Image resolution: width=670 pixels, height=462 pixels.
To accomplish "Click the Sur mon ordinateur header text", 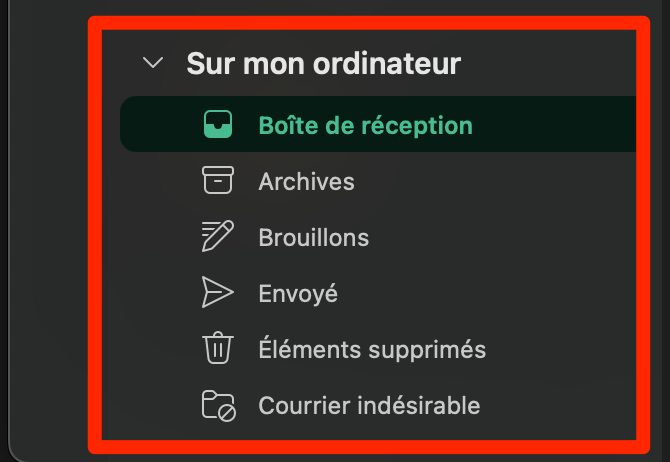I will point(323,64).
